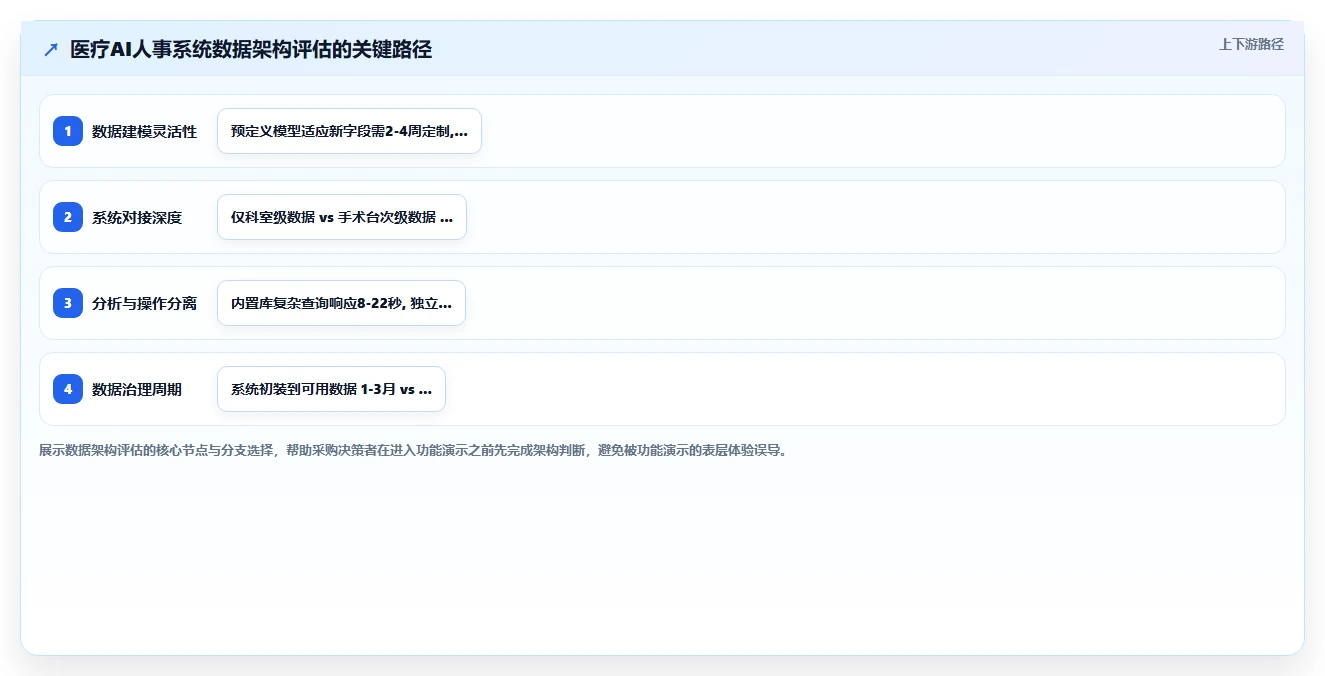Image resolution: width=1325 pixels, height=676 pixels.
Task: Open the 系统初装到可用数据 1-3月 chip
Action: [331, 389]
